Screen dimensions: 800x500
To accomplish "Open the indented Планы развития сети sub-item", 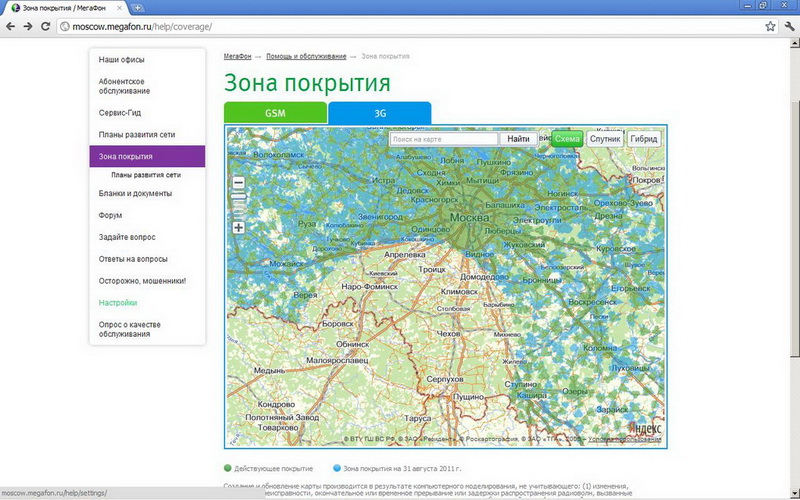I will [146, 174].
